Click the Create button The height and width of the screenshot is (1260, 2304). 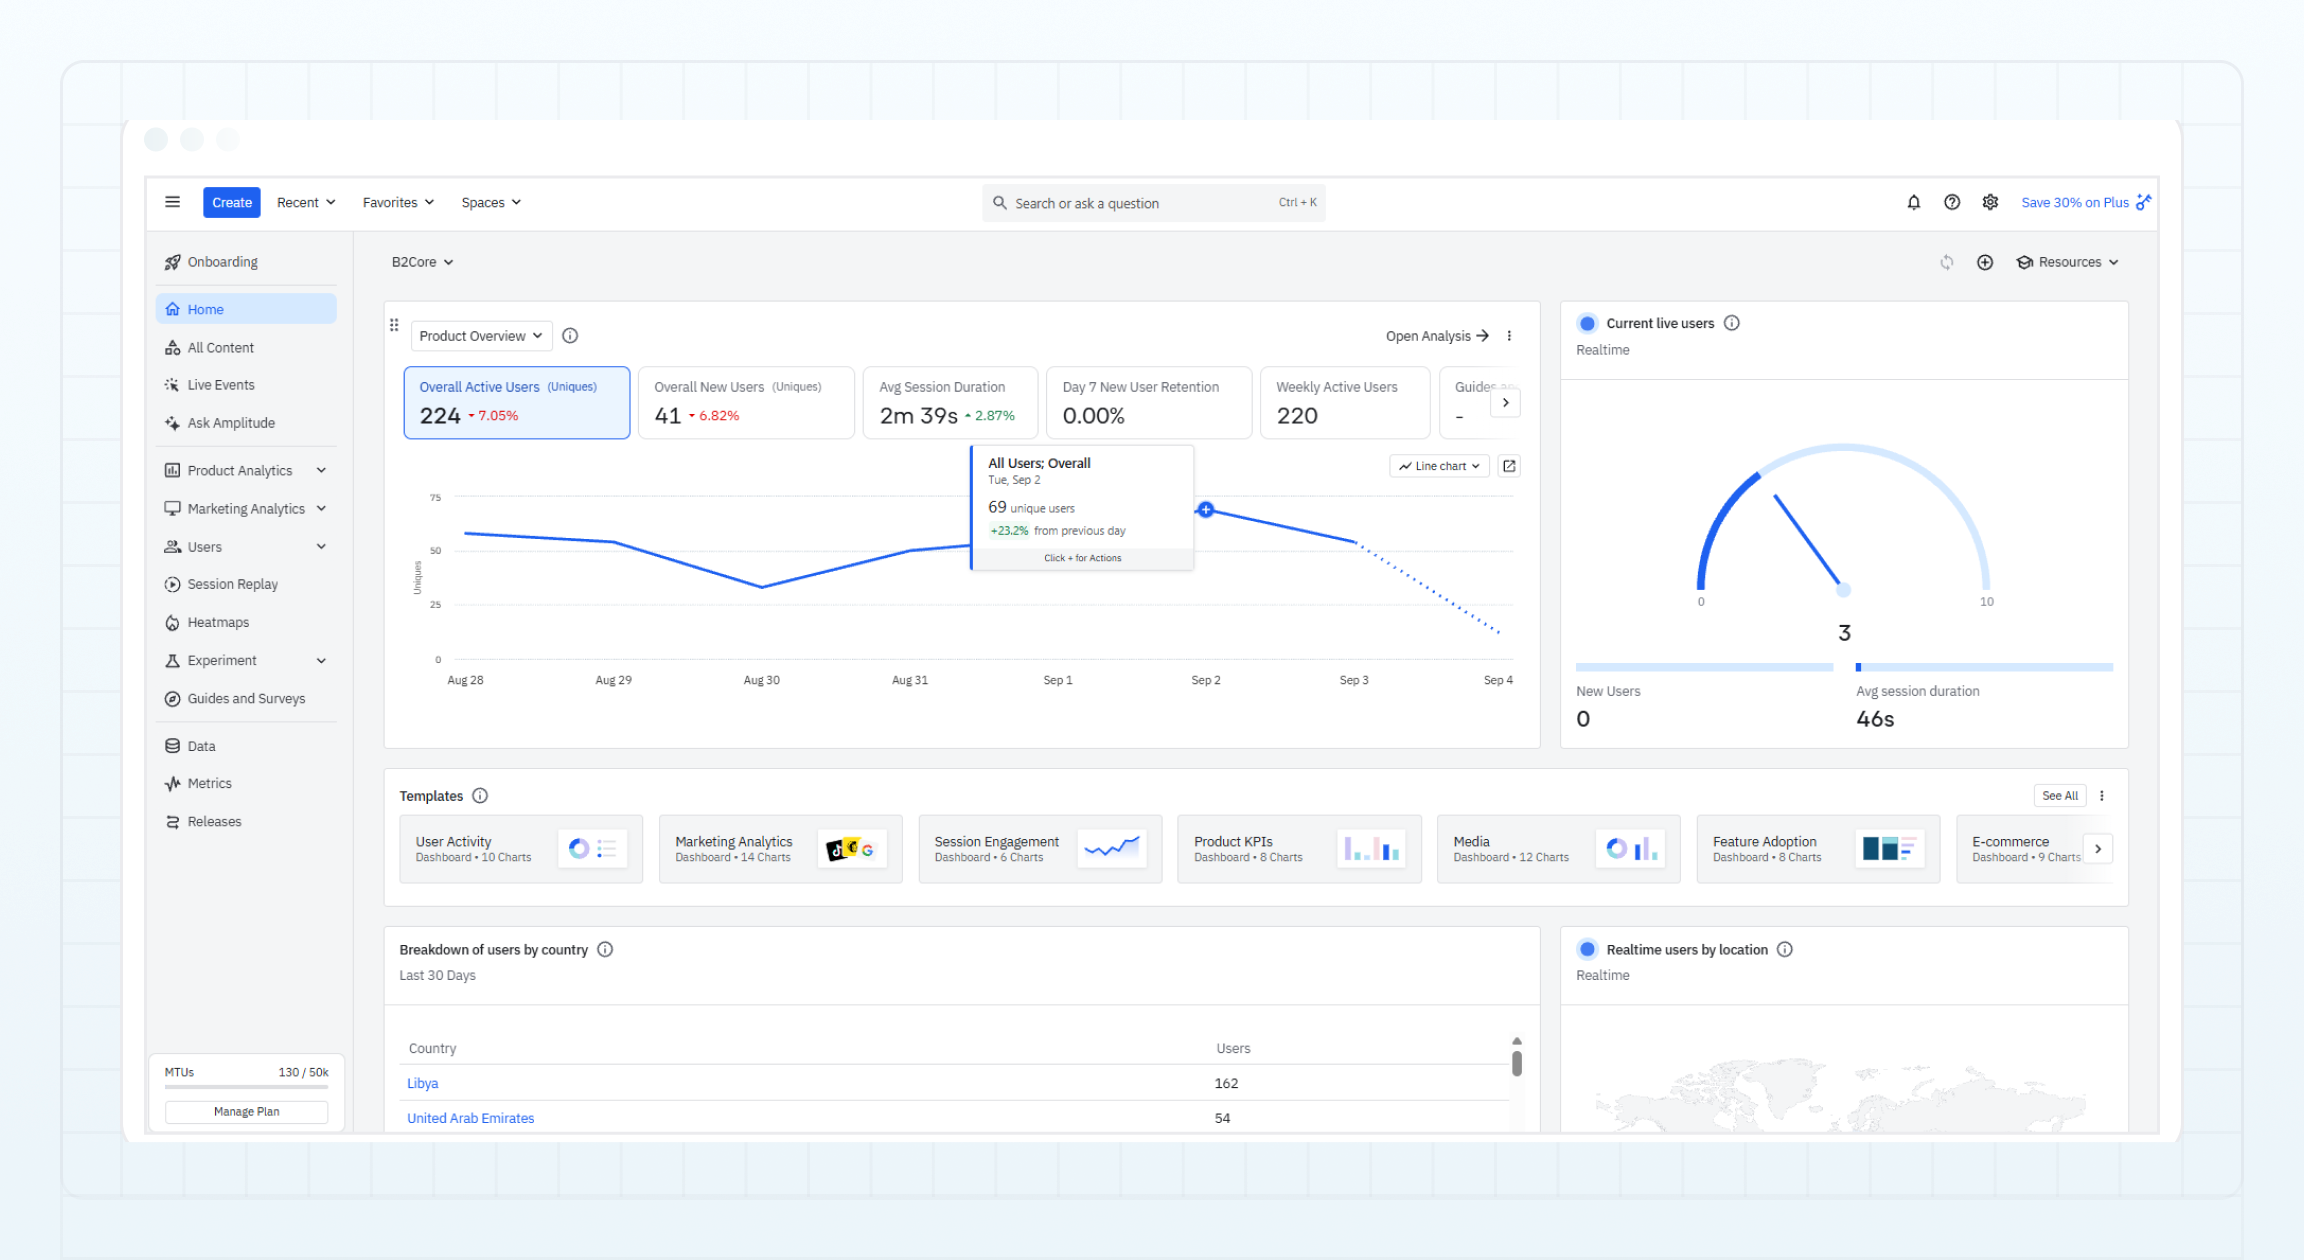pyautogui.click(x=232, y=202)
